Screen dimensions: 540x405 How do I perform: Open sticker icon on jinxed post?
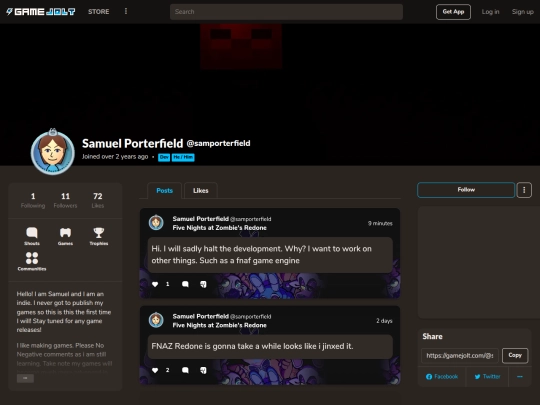[203, 370]
